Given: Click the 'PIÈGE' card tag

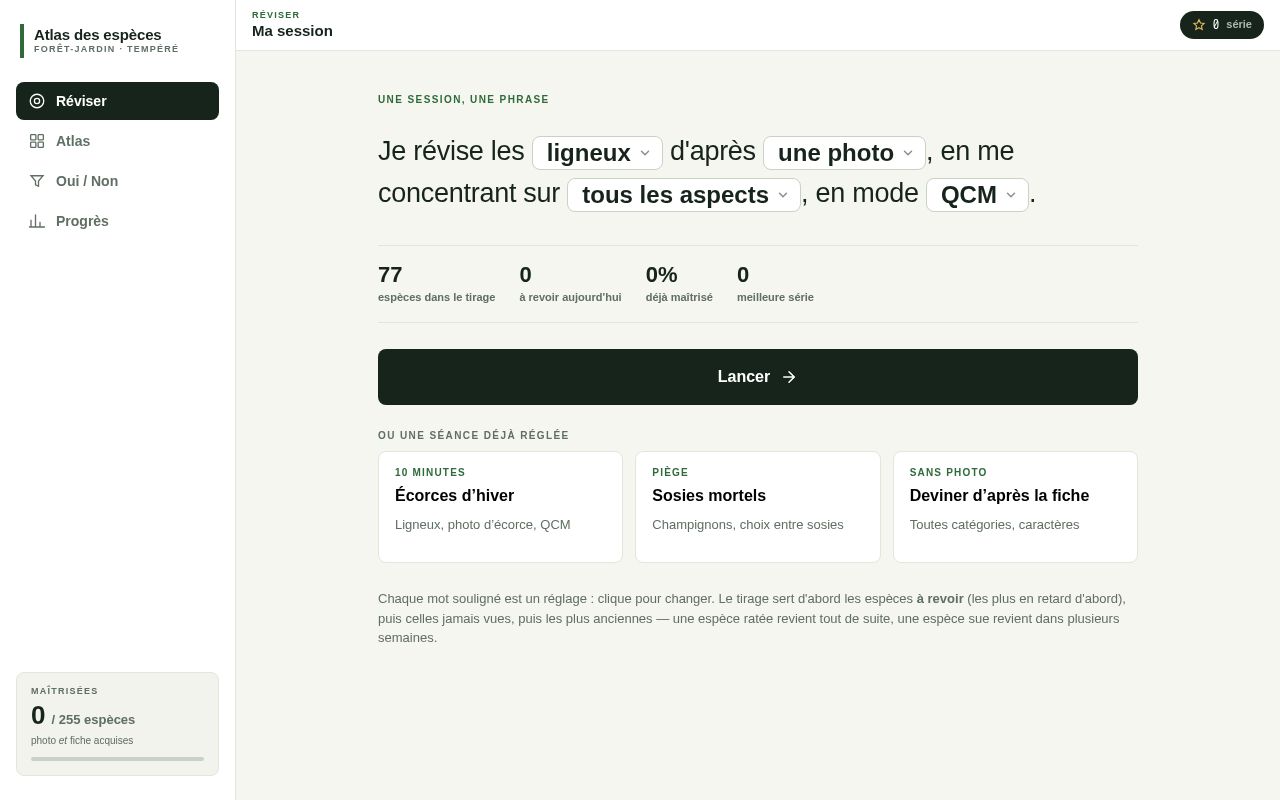Looking at the screenshot, I should (x=670, y=473).
